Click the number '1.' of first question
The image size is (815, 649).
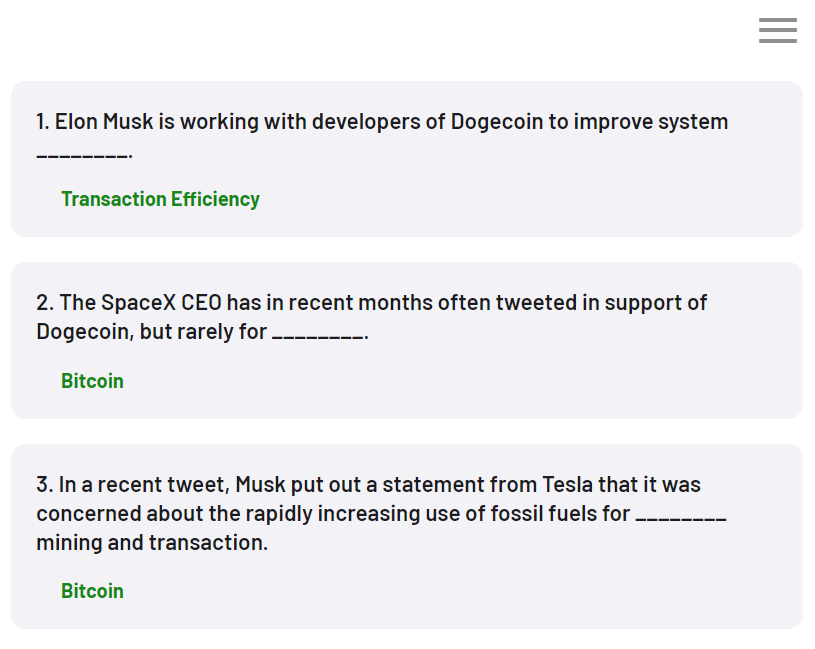pos(43,122)
